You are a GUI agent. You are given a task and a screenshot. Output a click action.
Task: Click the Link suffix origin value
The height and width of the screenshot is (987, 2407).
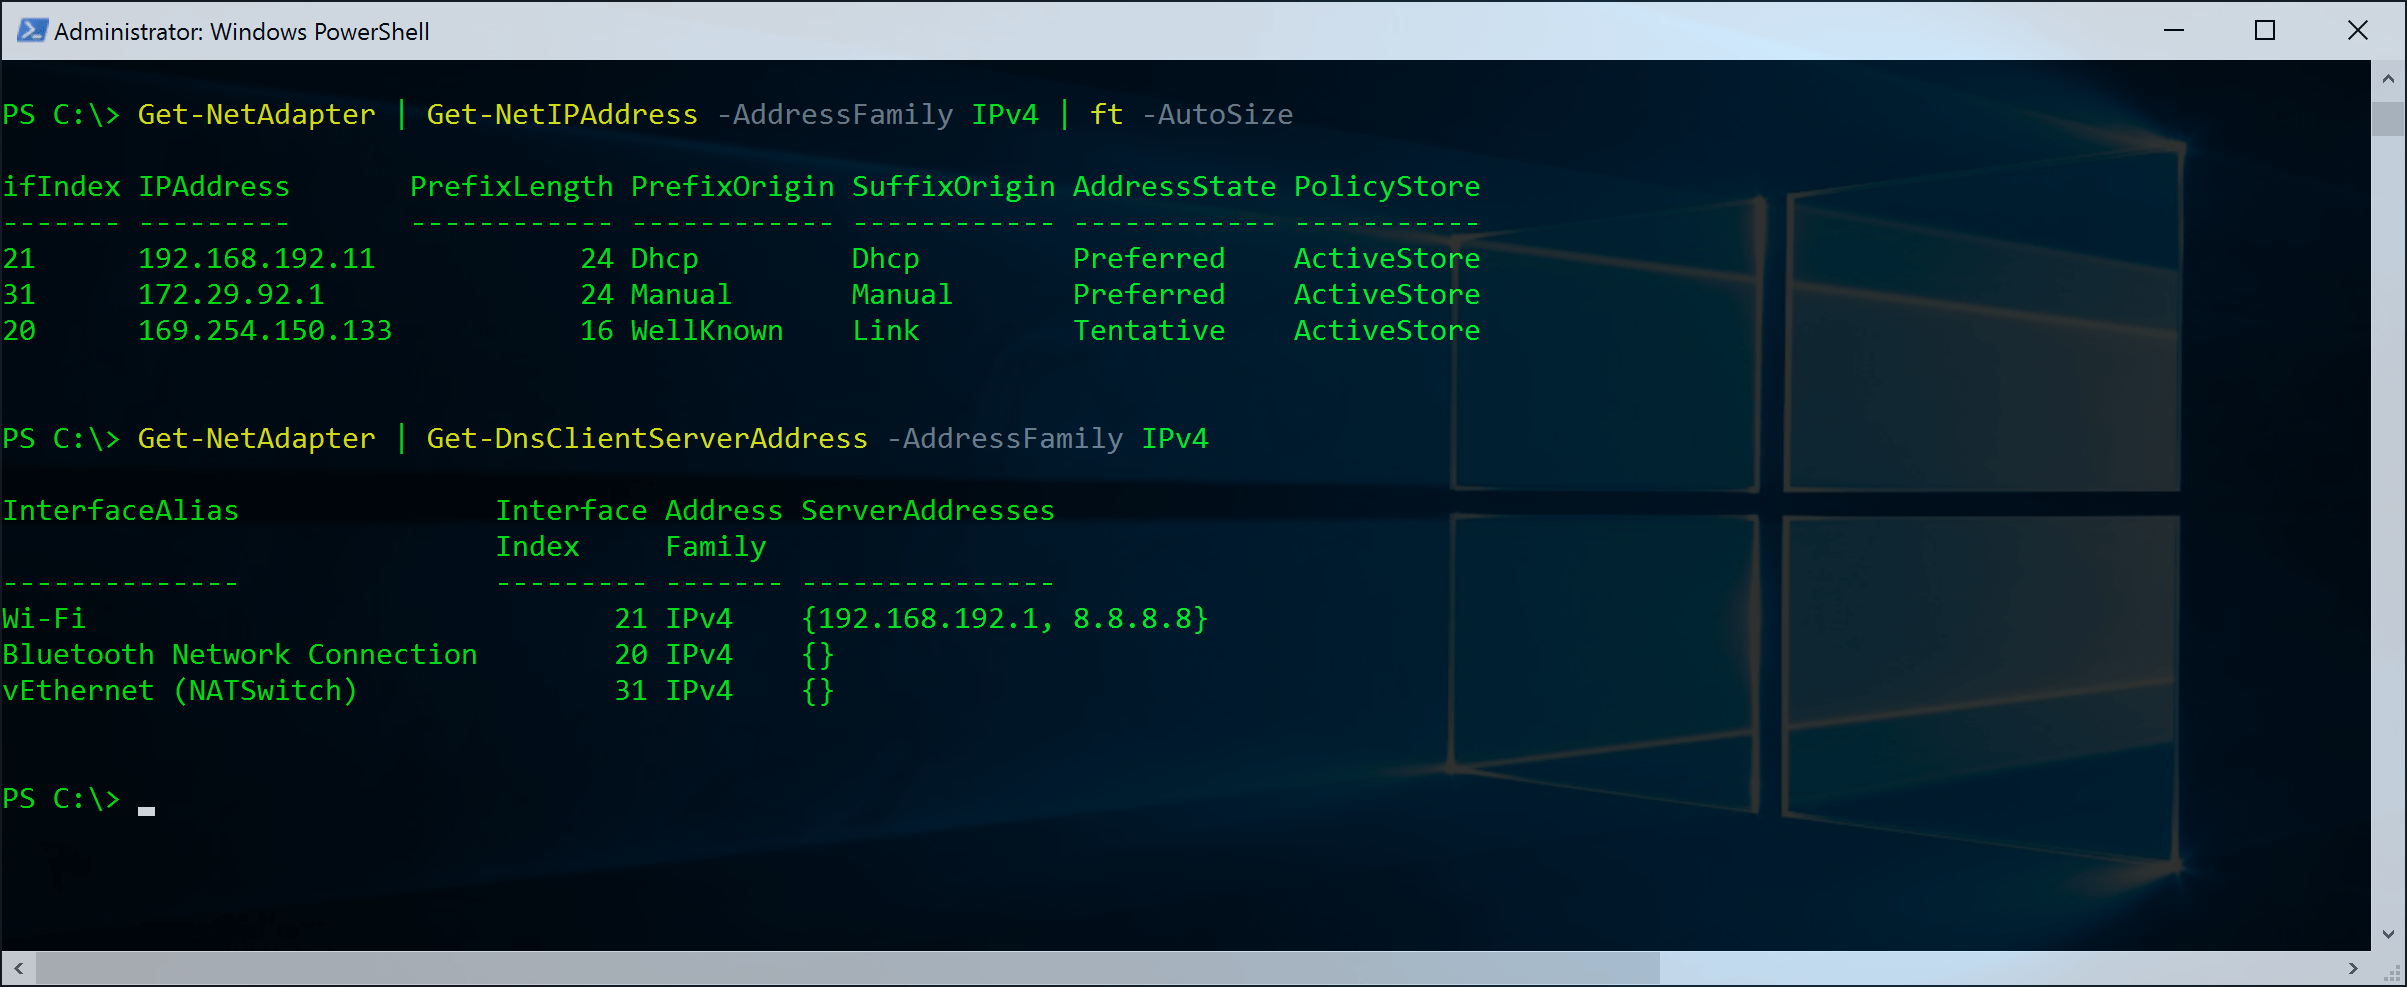pos(885,331)
